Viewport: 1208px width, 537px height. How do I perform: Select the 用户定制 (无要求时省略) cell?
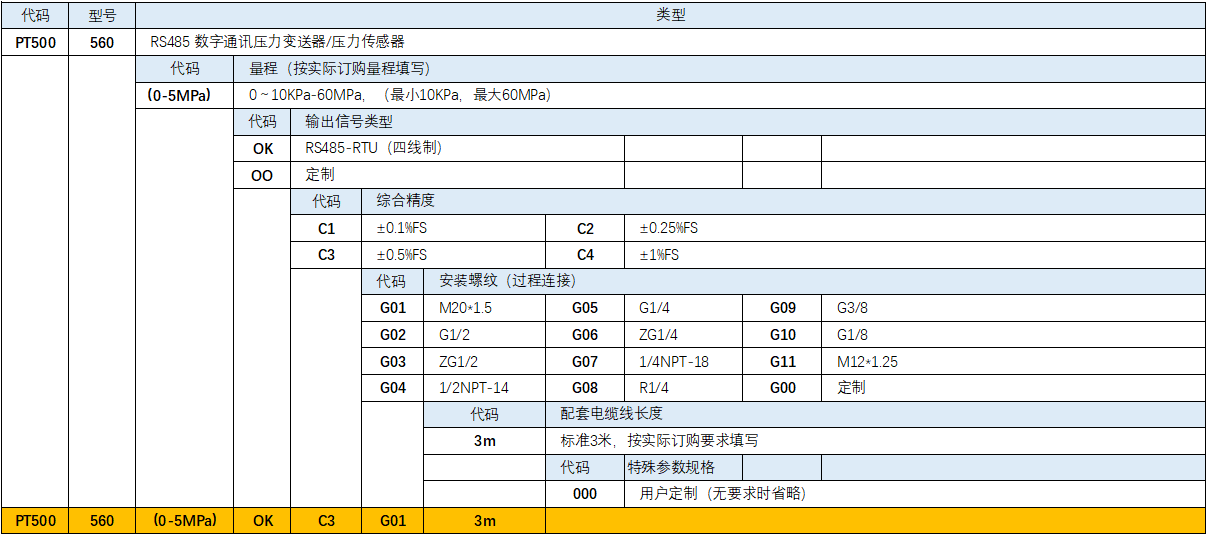[x=722, y=494]
